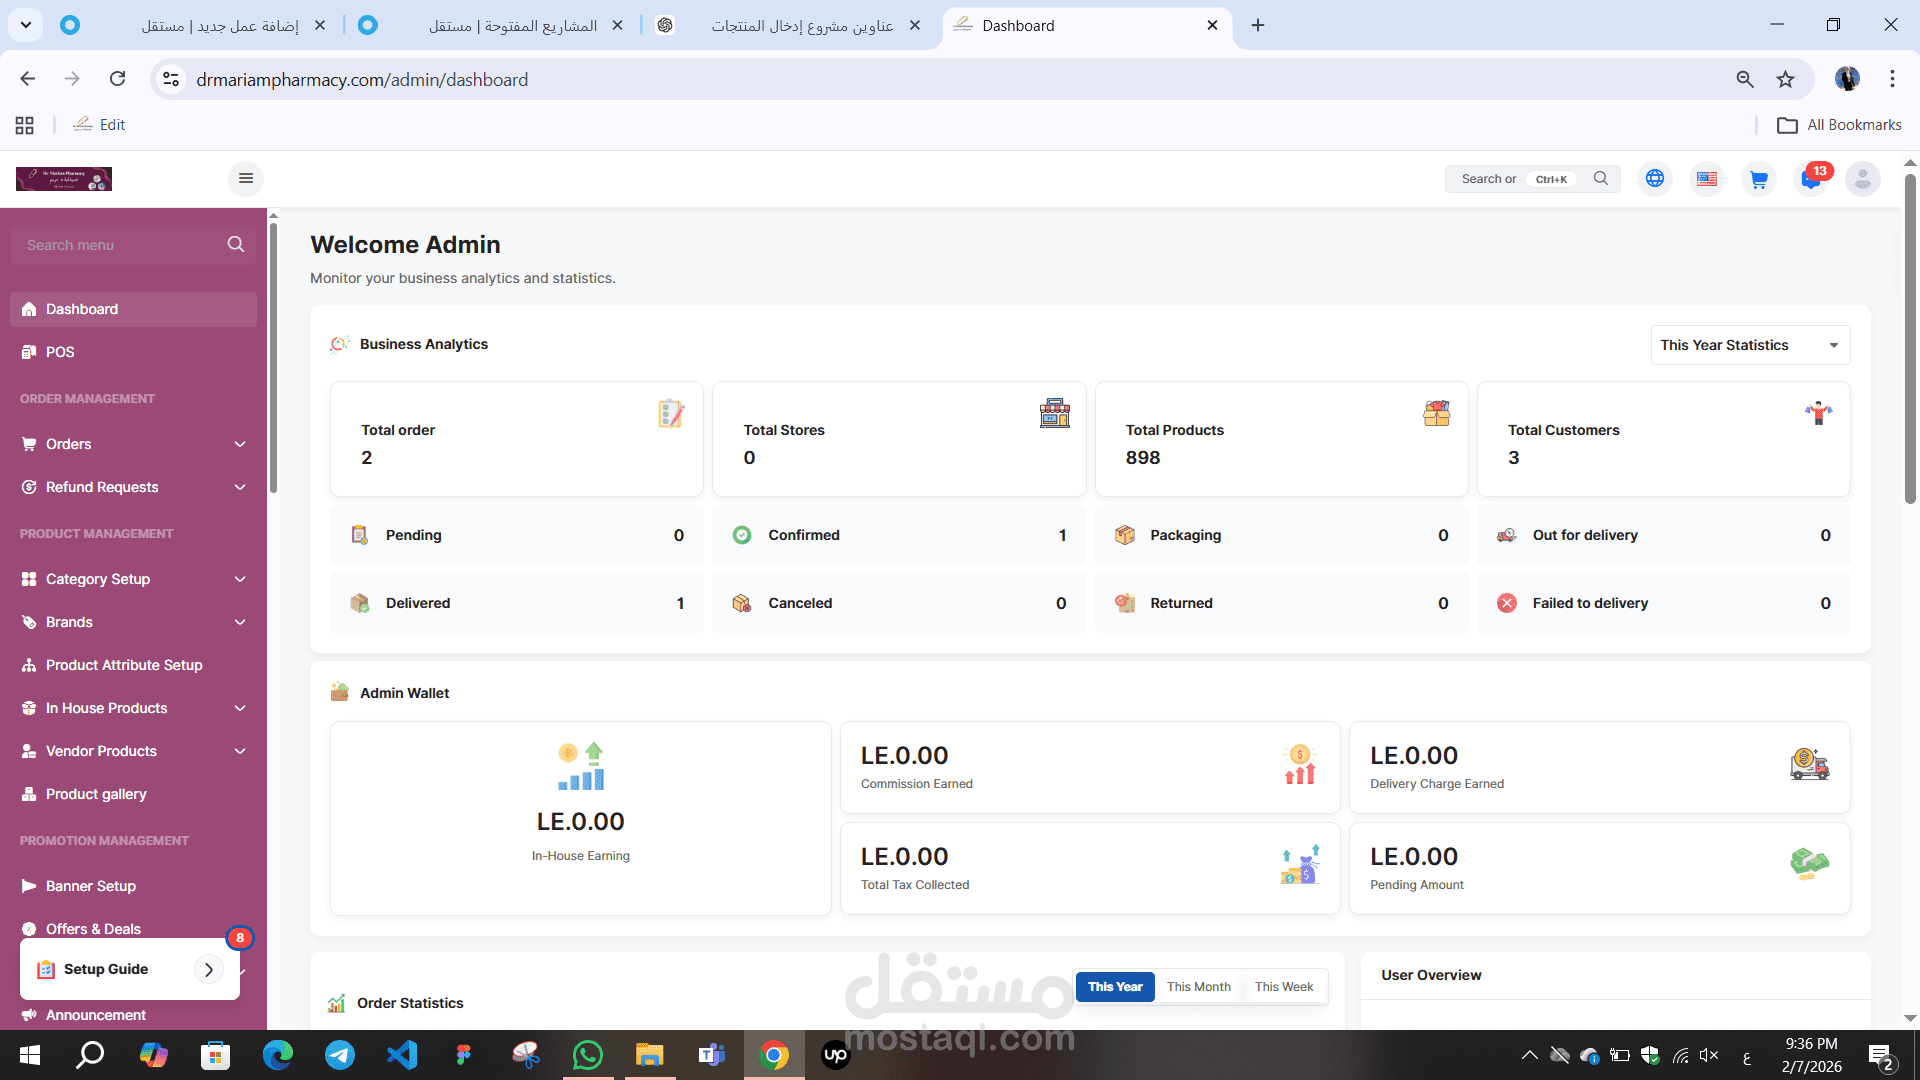Open Banner Setup in sidebar

tap(90, 886)
